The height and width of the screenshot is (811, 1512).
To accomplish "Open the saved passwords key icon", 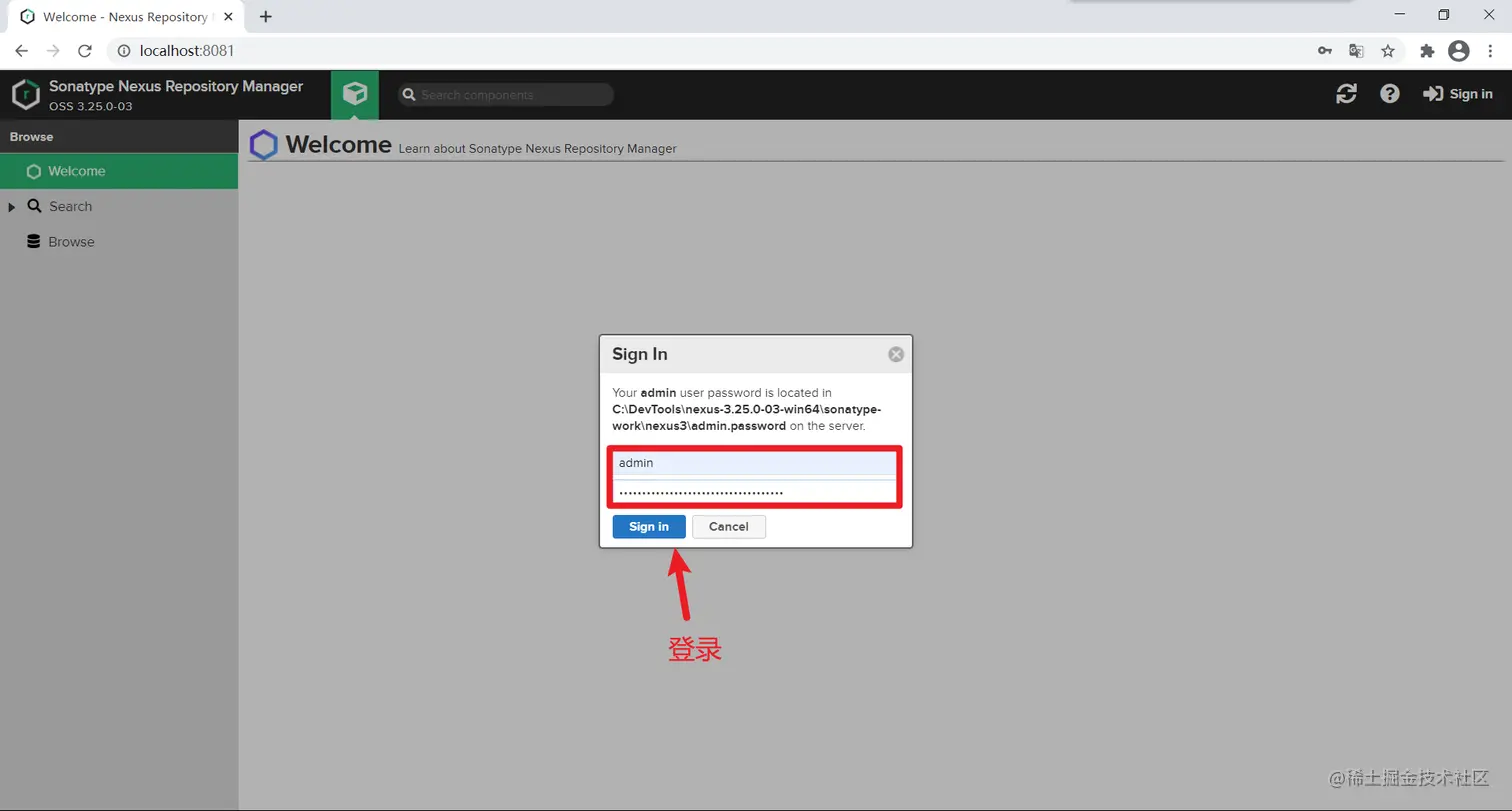I will (1325, 51).
